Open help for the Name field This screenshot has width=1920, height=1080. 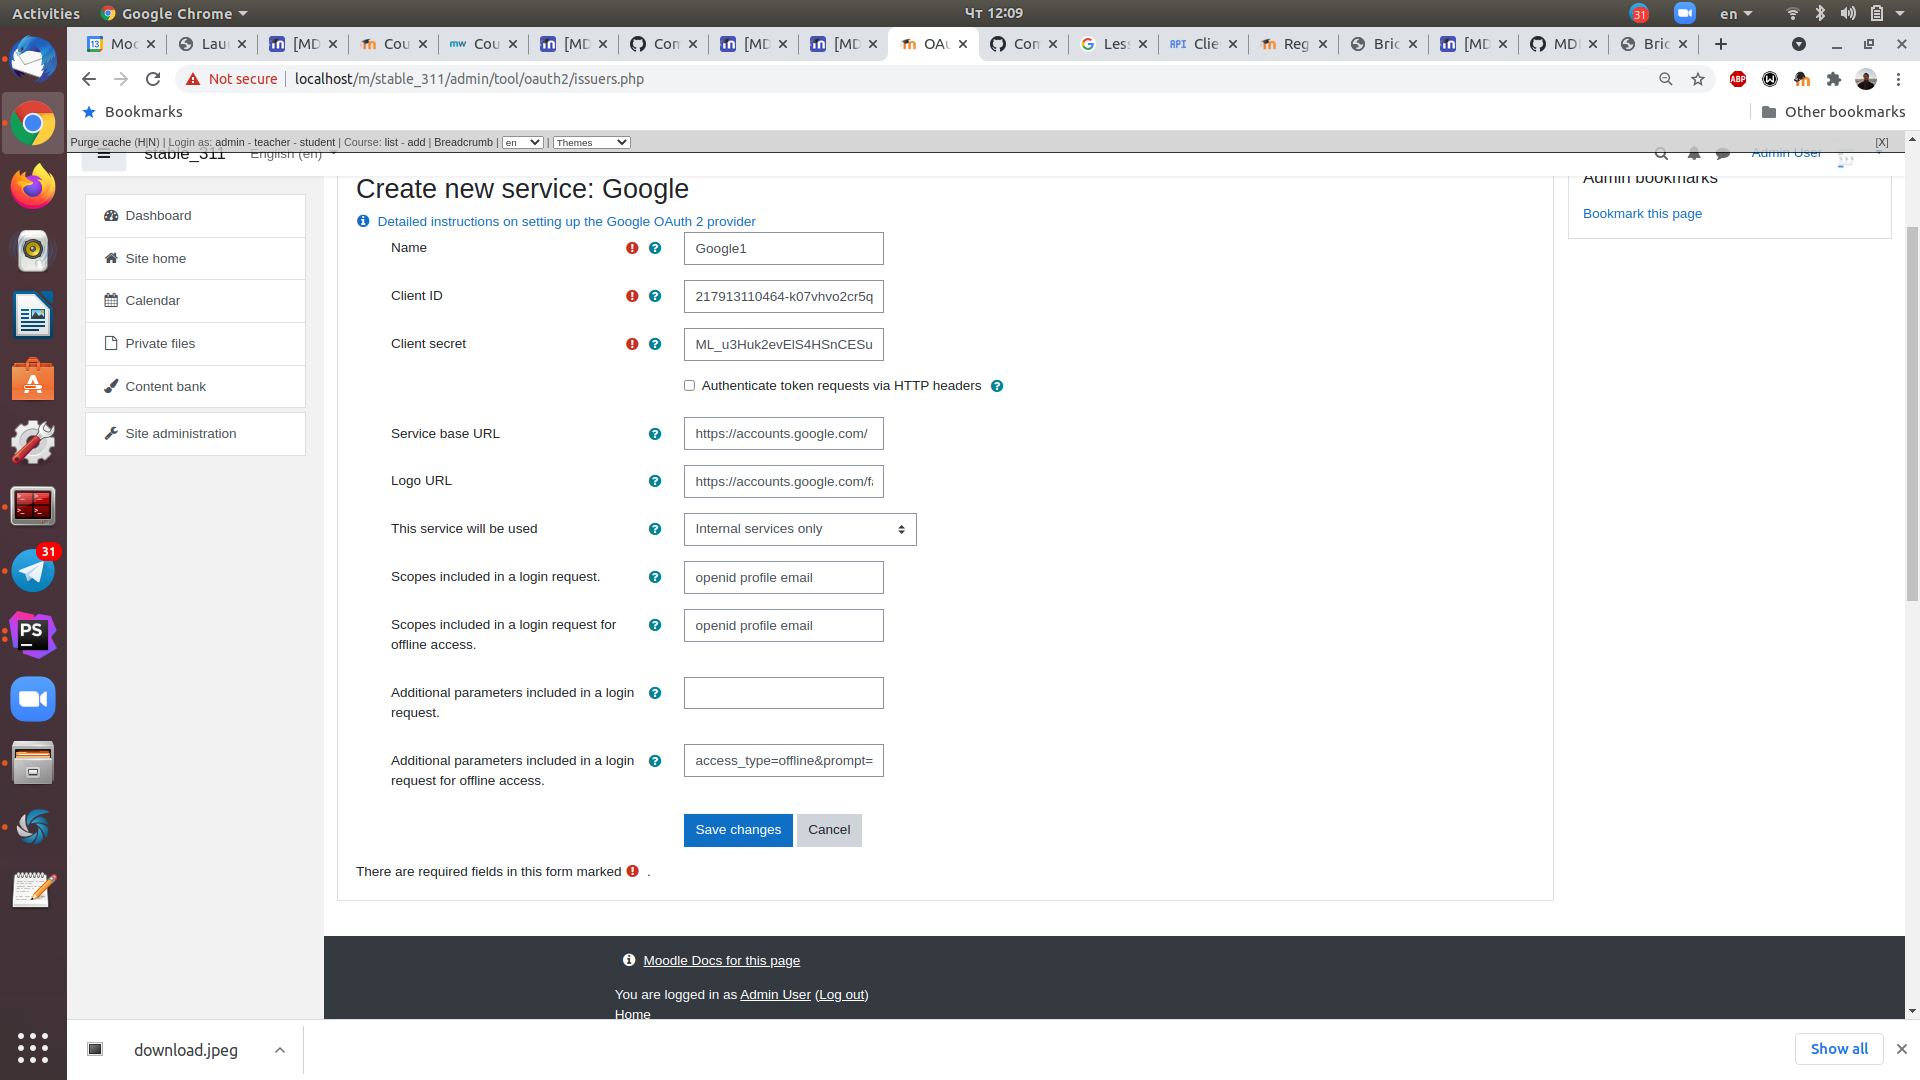[x=655, y=248]
